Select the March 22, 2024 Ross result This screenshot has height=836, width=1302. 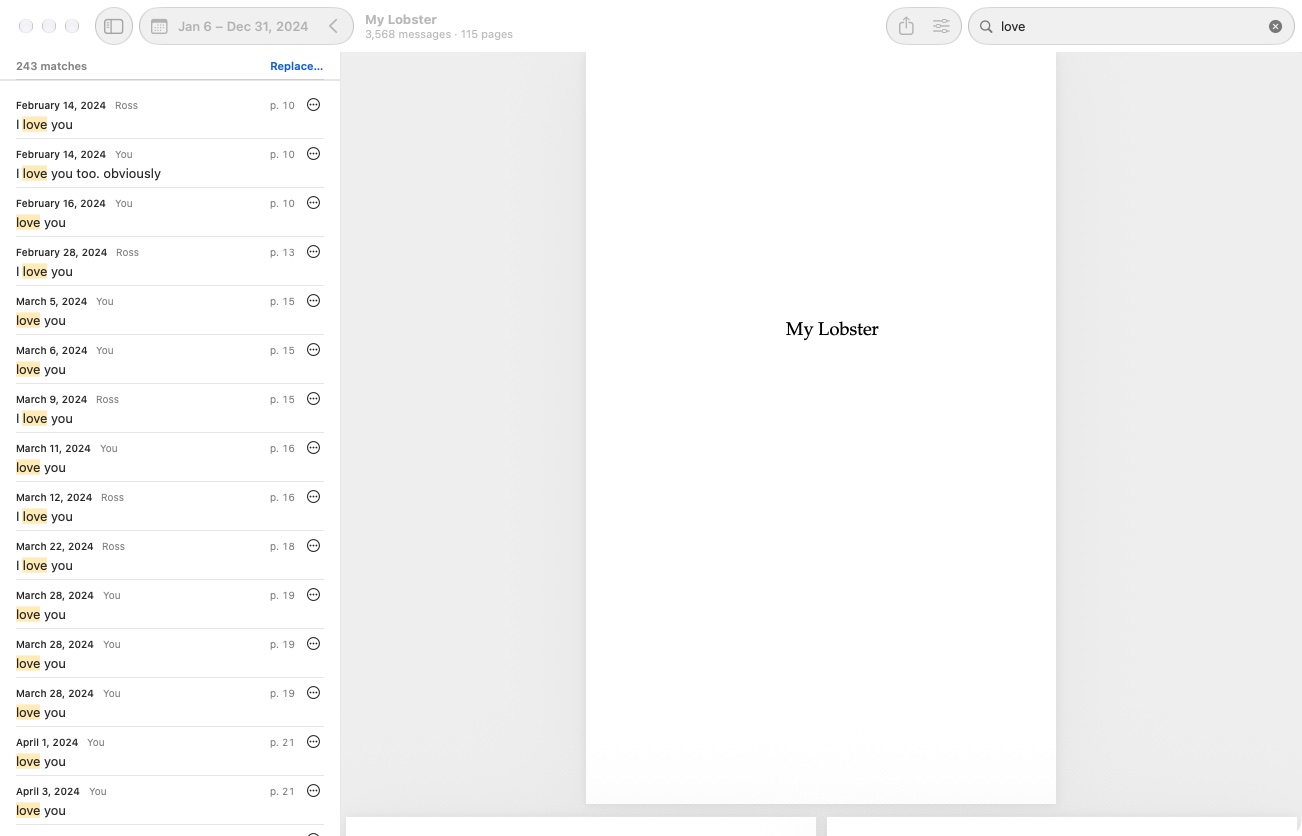[x=170, y=556]
